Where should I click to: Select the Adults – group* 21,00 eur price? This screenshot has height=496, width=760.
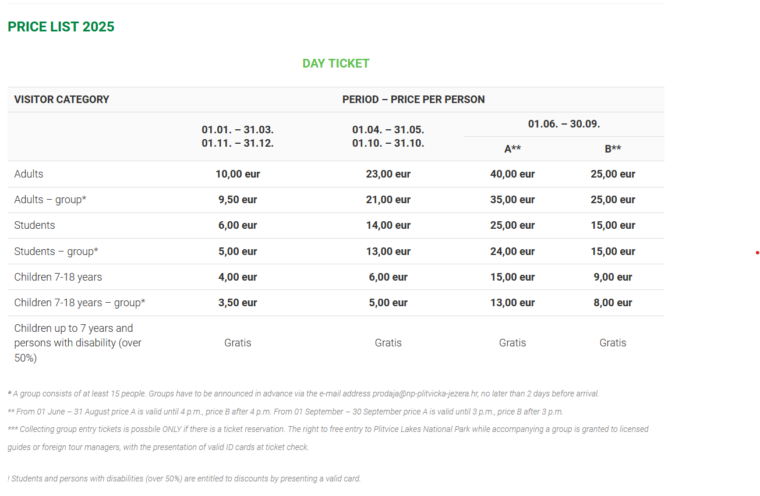click(388, 200)
